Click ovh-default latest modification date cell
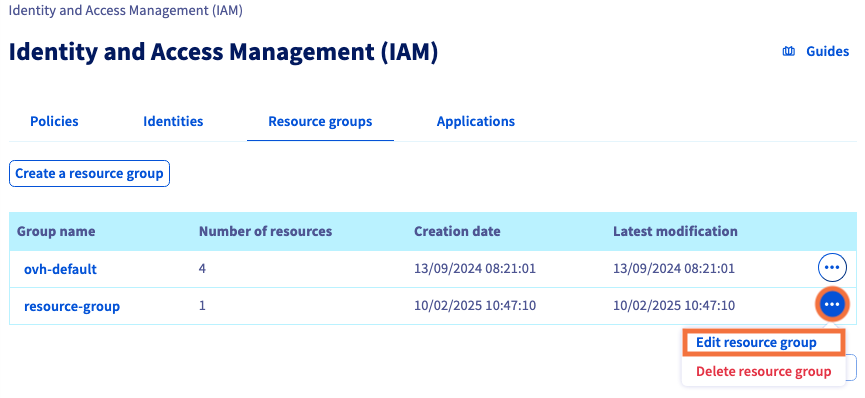 tap(674, 269)
